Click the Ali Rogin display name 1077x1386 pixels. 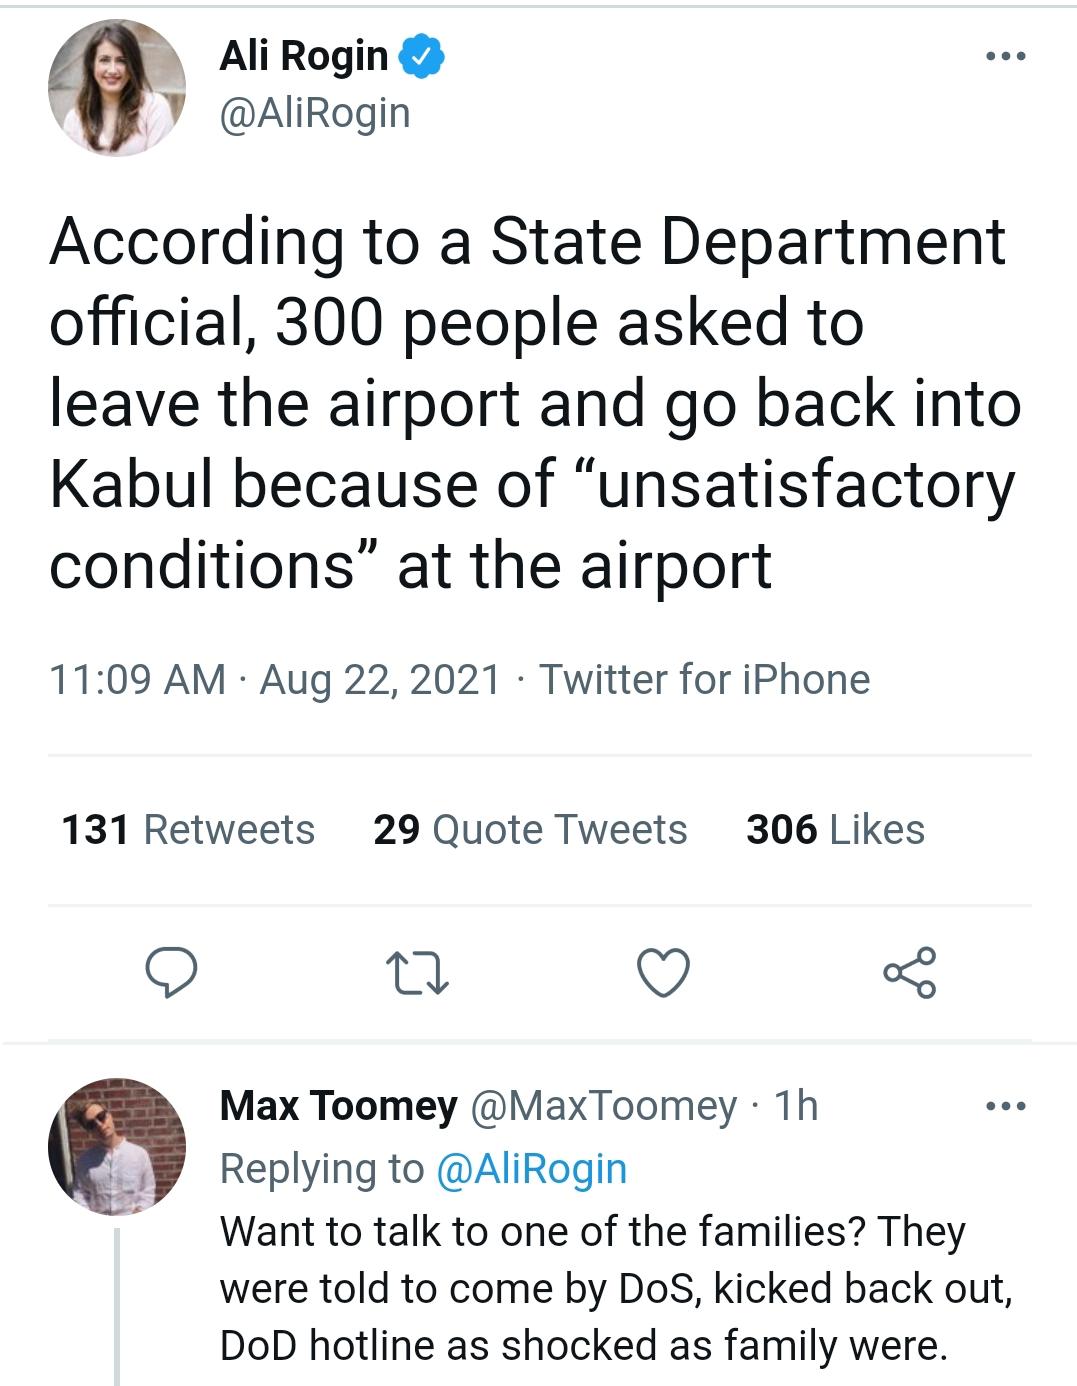304,56
